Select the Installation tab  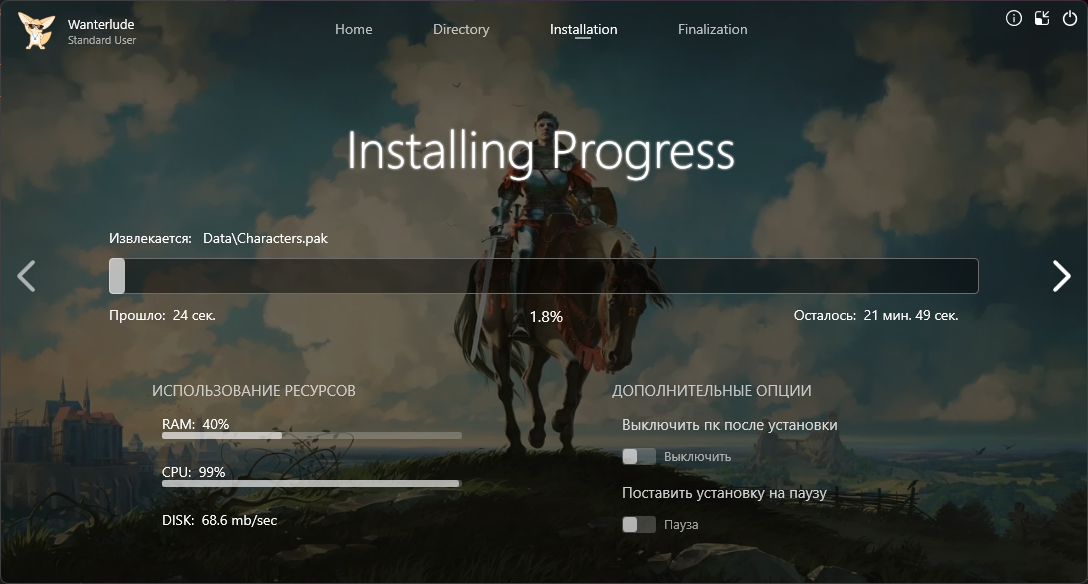coord(583,29)
